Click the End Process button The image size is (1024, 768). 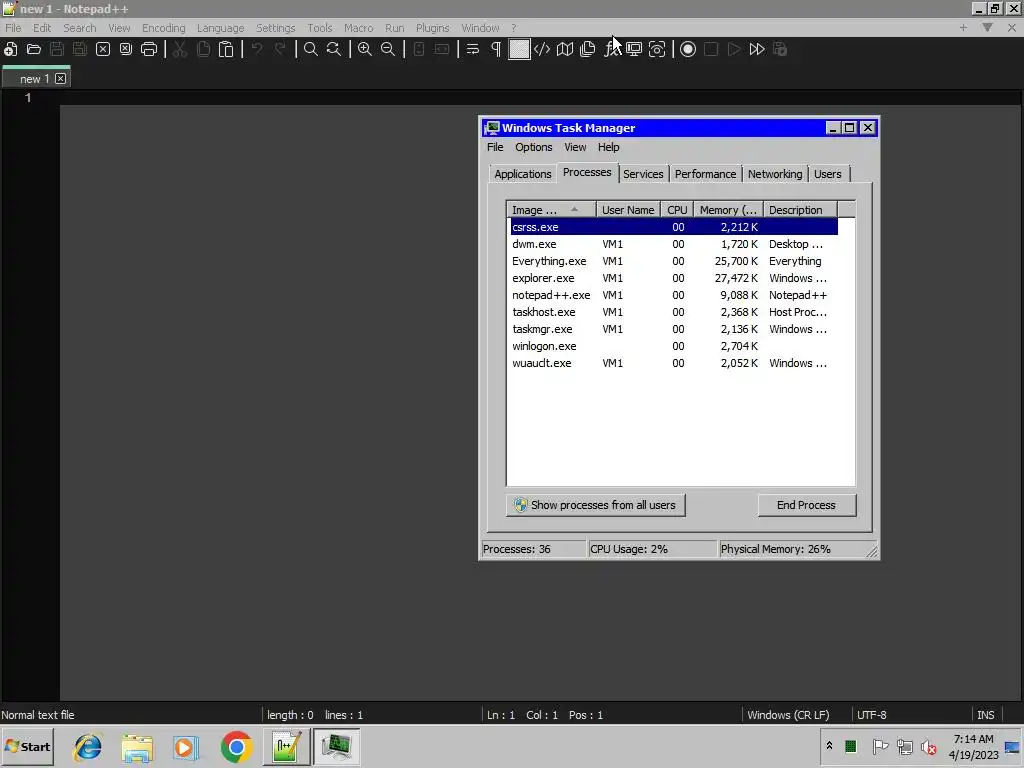point(807,505)
